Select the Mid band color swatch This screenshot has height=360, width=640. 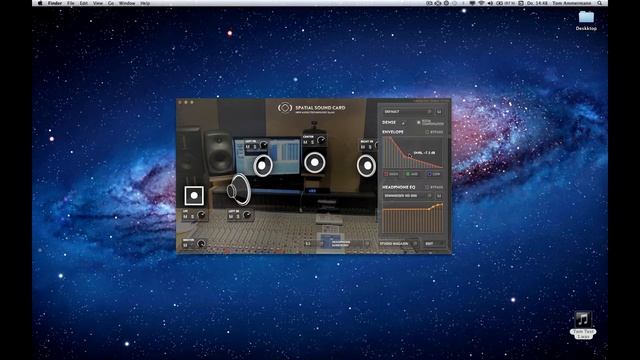point(407,174)
